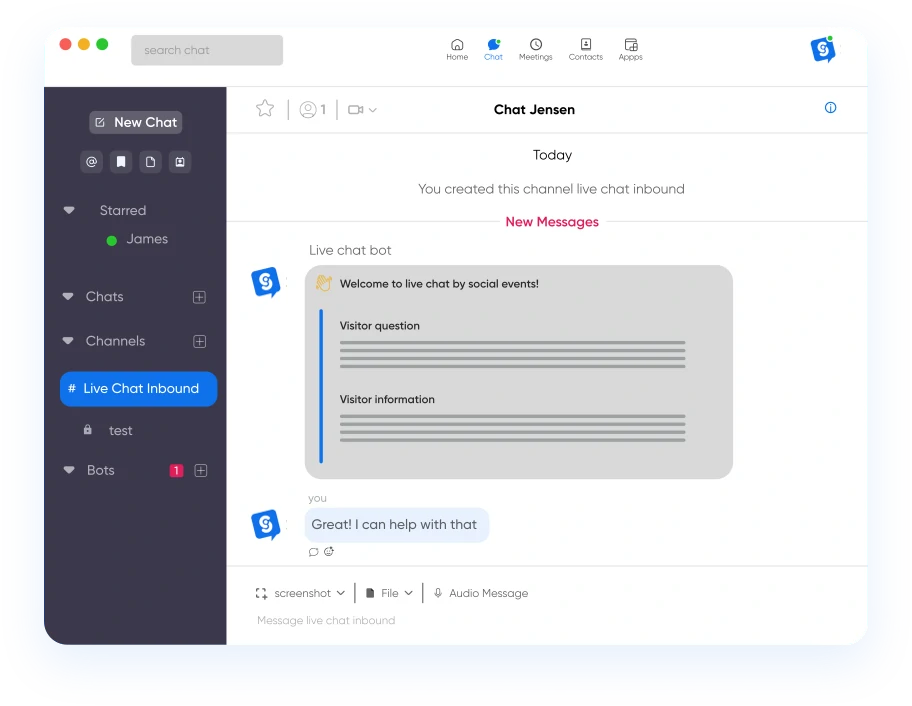Screen dimensions: 912x706
Task: Go to the Contacts tab
Action: click(585, 49)
